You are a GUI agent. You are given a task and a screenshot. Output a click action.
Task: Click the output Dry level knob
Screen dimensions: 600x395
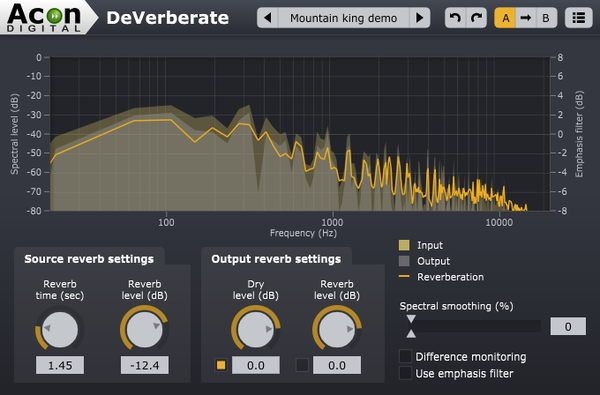[x=256, y=330]
